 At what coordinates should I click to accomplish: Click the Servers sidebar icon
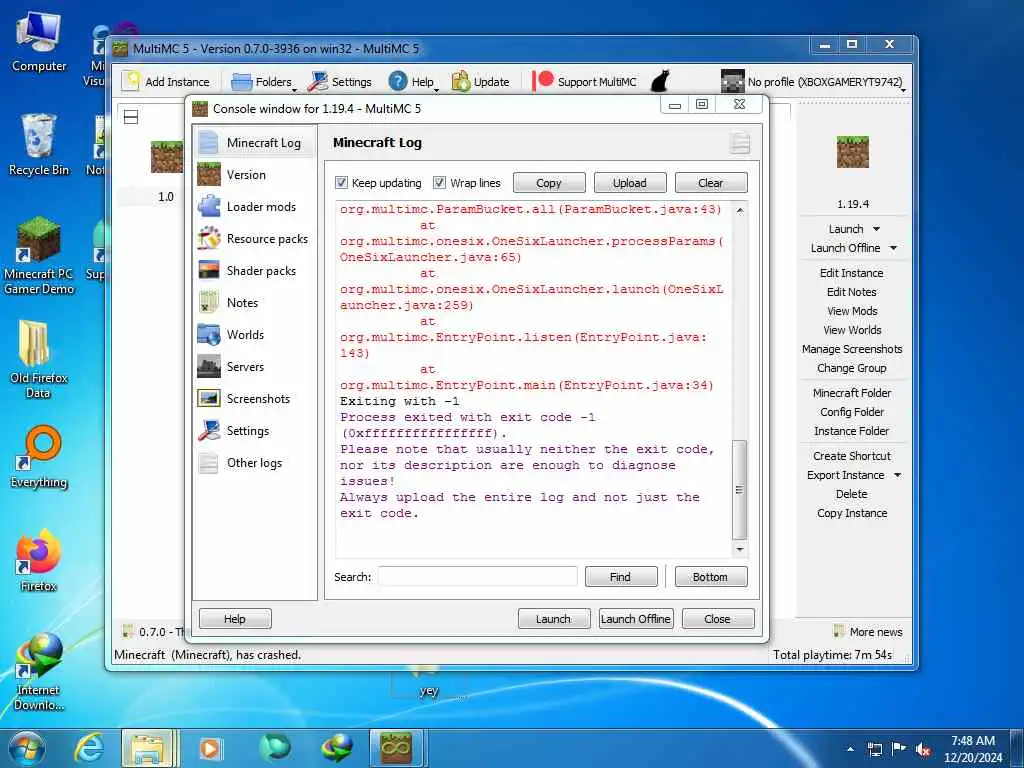pyautogui.click(x=209, y=366)
